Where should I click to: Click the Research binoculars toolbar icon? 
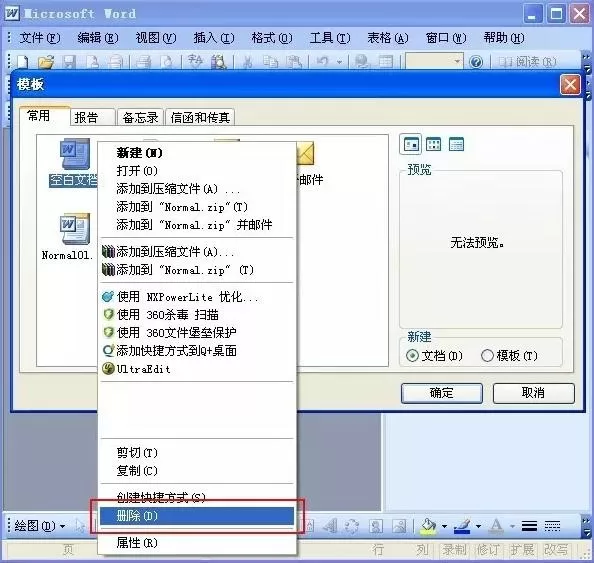tap(219, 62)
